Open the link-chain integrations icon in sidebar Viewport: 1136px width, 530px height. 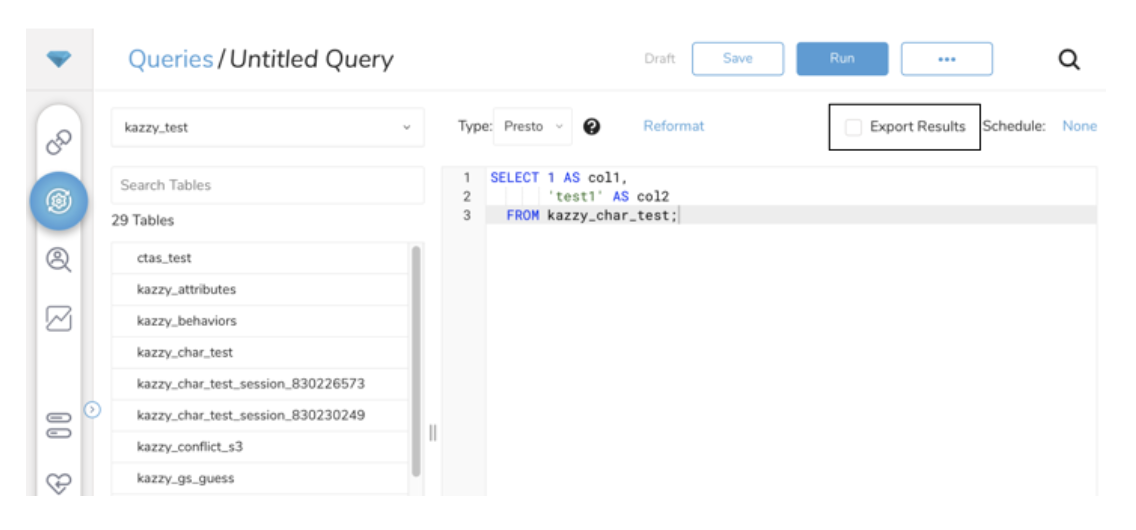pyautogui.click(x=59, y=143)
